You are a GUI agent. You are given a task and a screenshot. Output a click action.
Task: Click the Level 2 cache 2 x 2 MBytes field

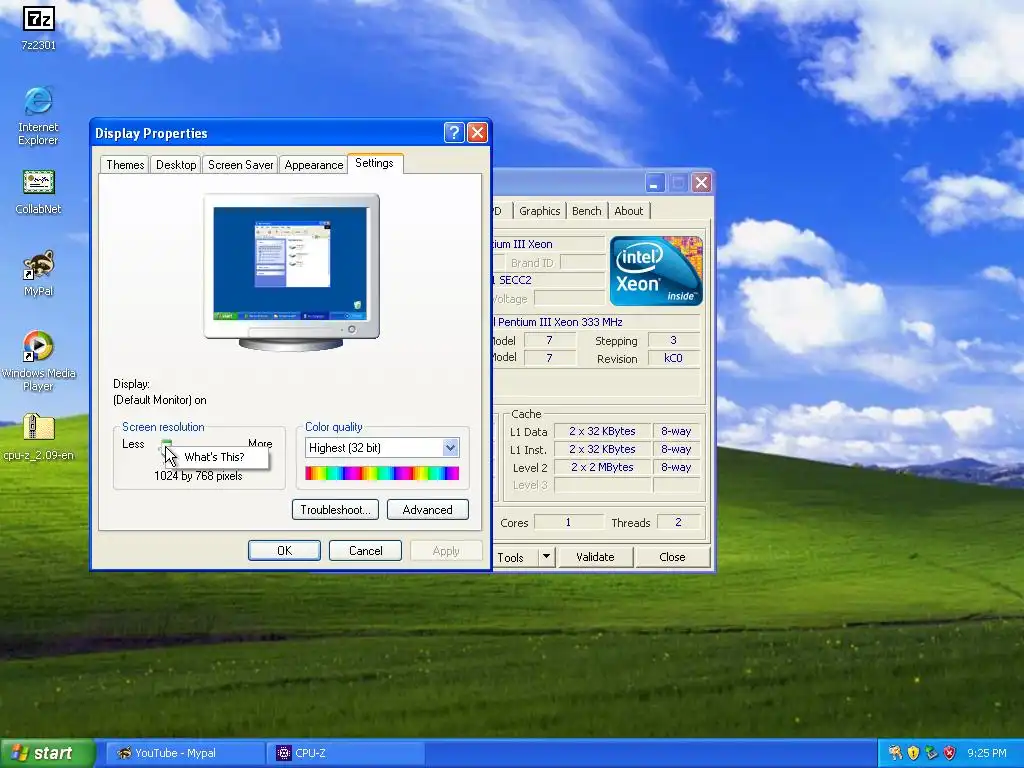click(x=602, y=467)
